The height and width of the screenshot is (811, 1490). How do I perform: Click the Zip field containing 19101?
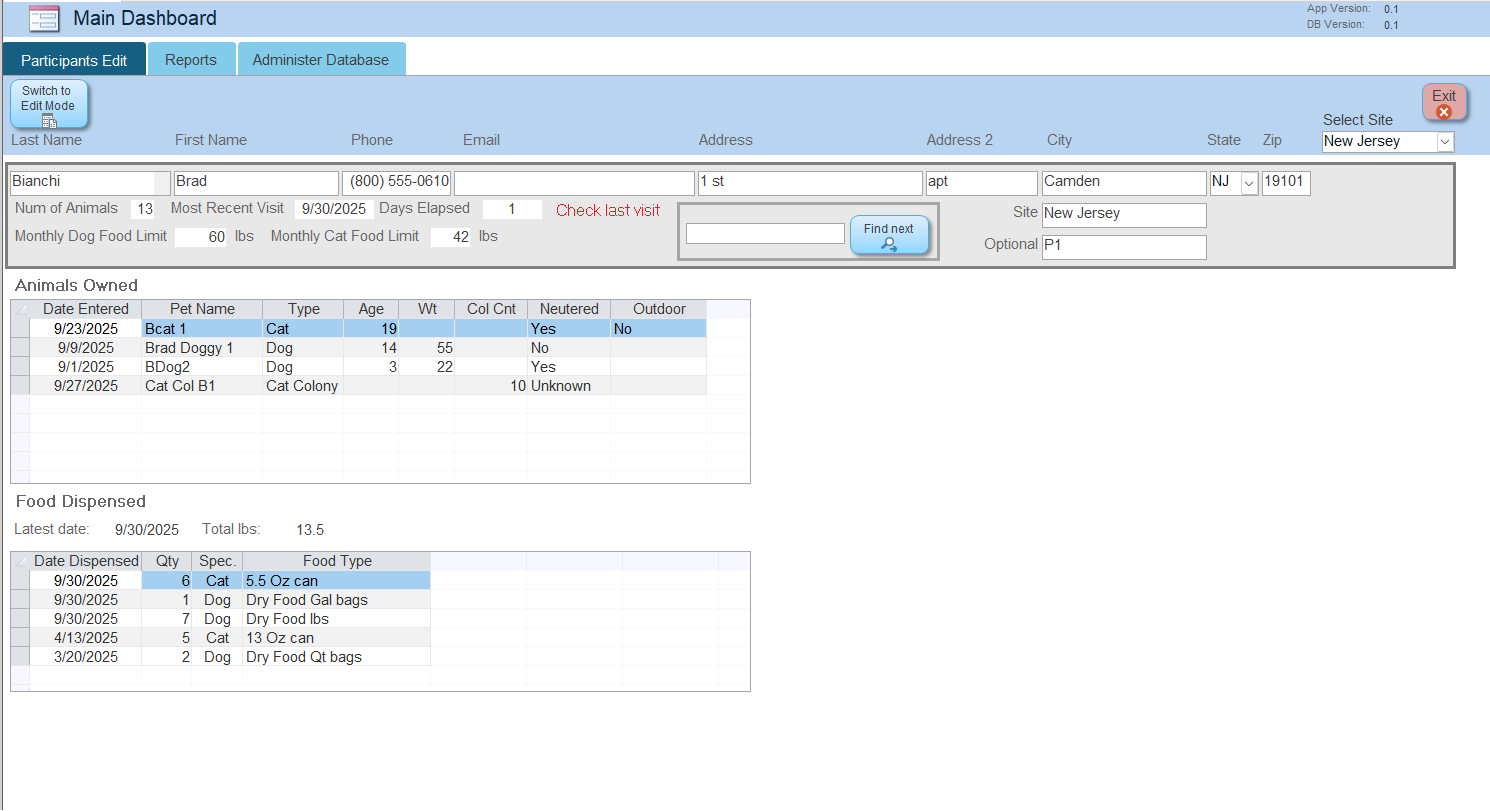pos(1286,183)
